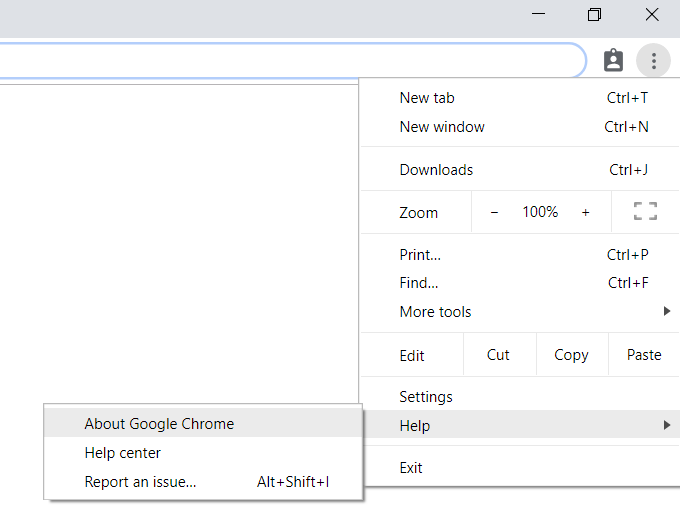680x516 pixels.
Task: Click the Paste button in Edit row
Action: (x=644, y=355)
